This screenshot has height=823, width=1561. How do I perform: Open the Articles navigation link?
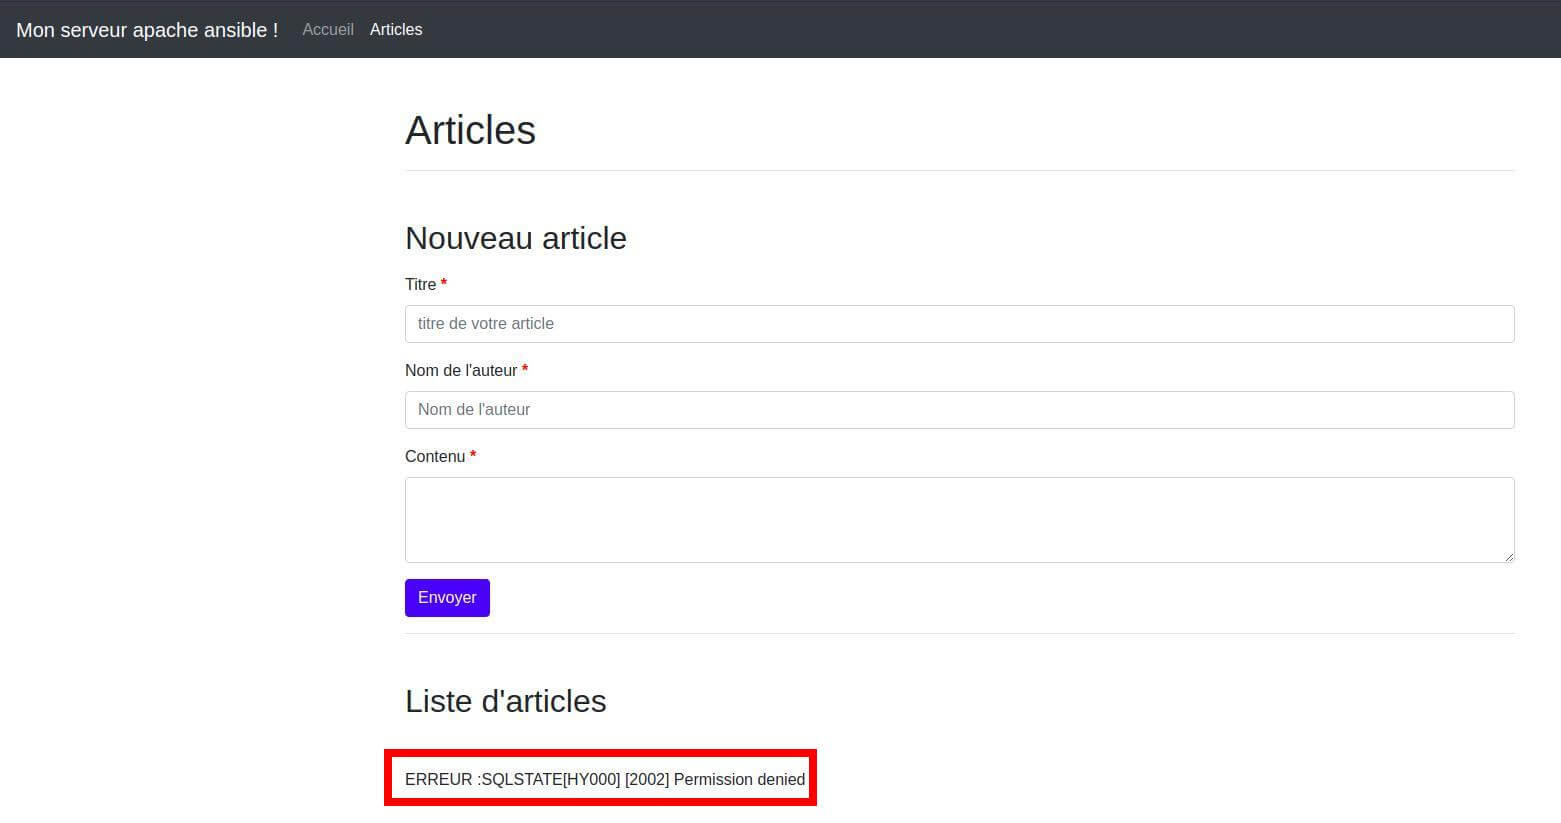(x=396, y=30)
